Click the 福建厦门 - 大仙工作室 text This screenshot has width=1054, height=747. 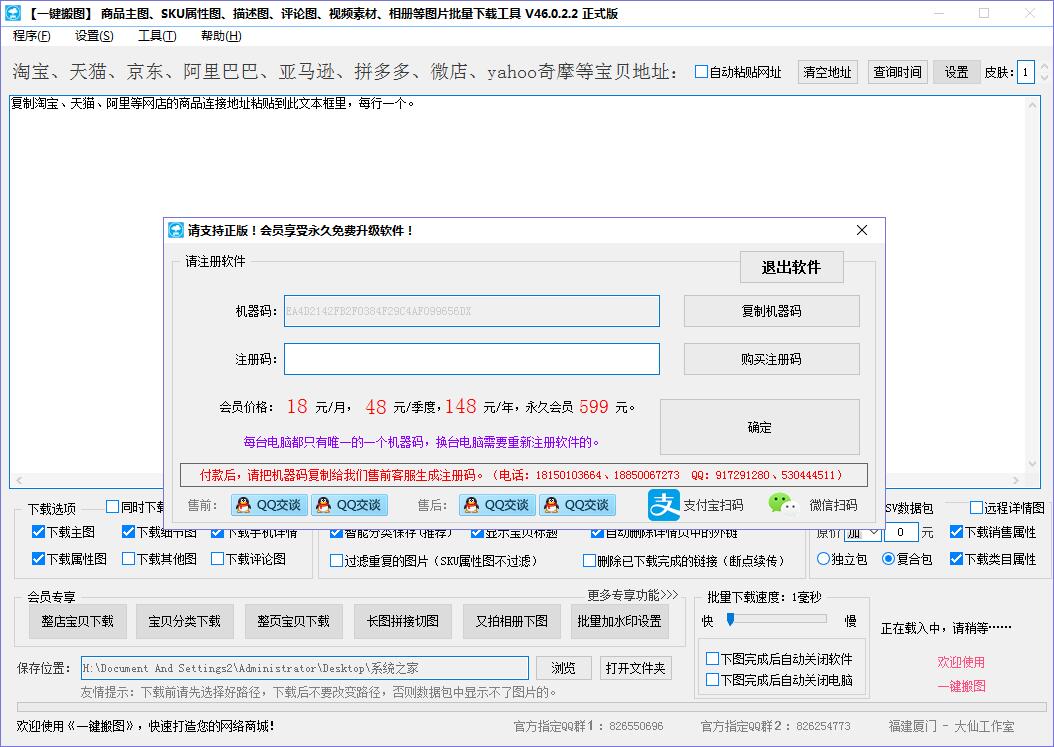click(951, 726)
